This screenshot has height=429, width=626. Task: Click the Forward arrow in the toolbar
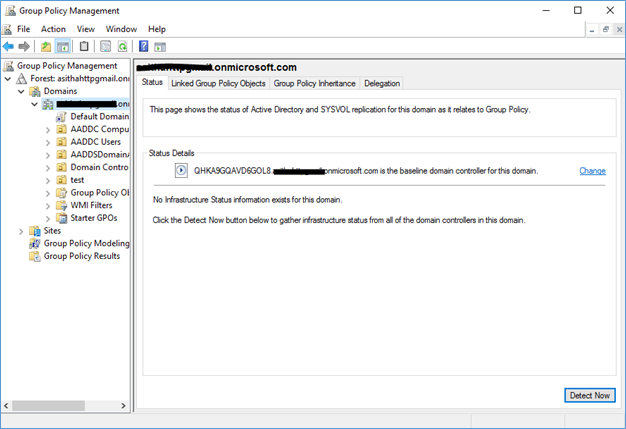coord(24,47)
